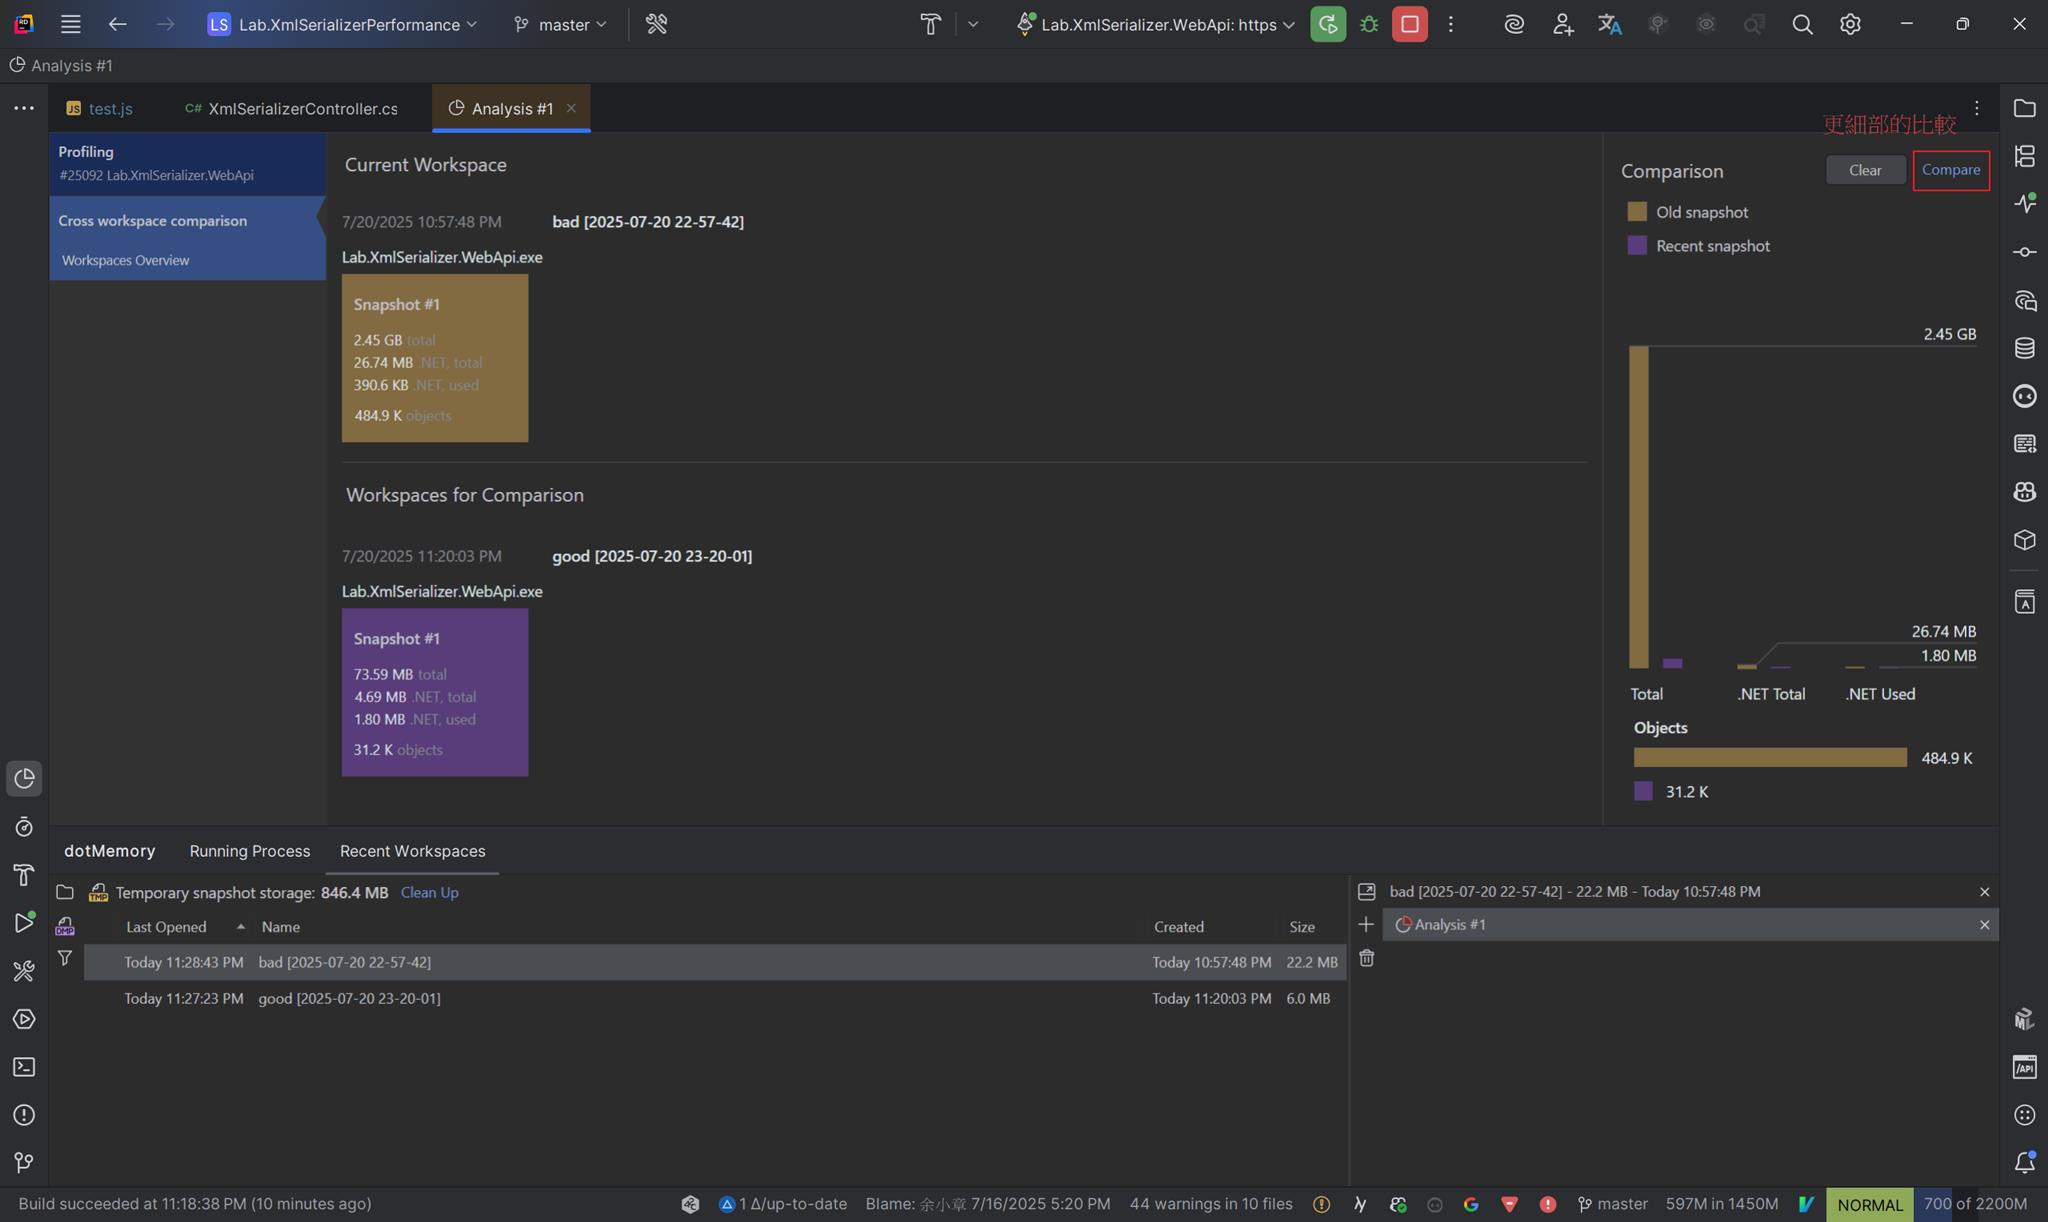Expand the run configuration dropdown
Screen dimensions: 2048x1222
click(1288, 24)
